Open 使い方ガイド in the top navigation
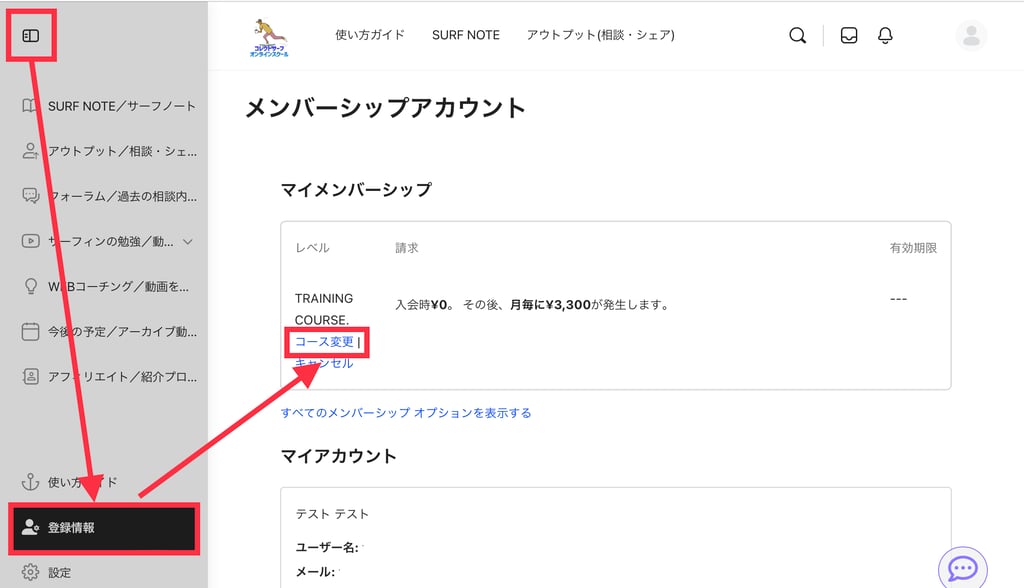 tap(370, 35)
